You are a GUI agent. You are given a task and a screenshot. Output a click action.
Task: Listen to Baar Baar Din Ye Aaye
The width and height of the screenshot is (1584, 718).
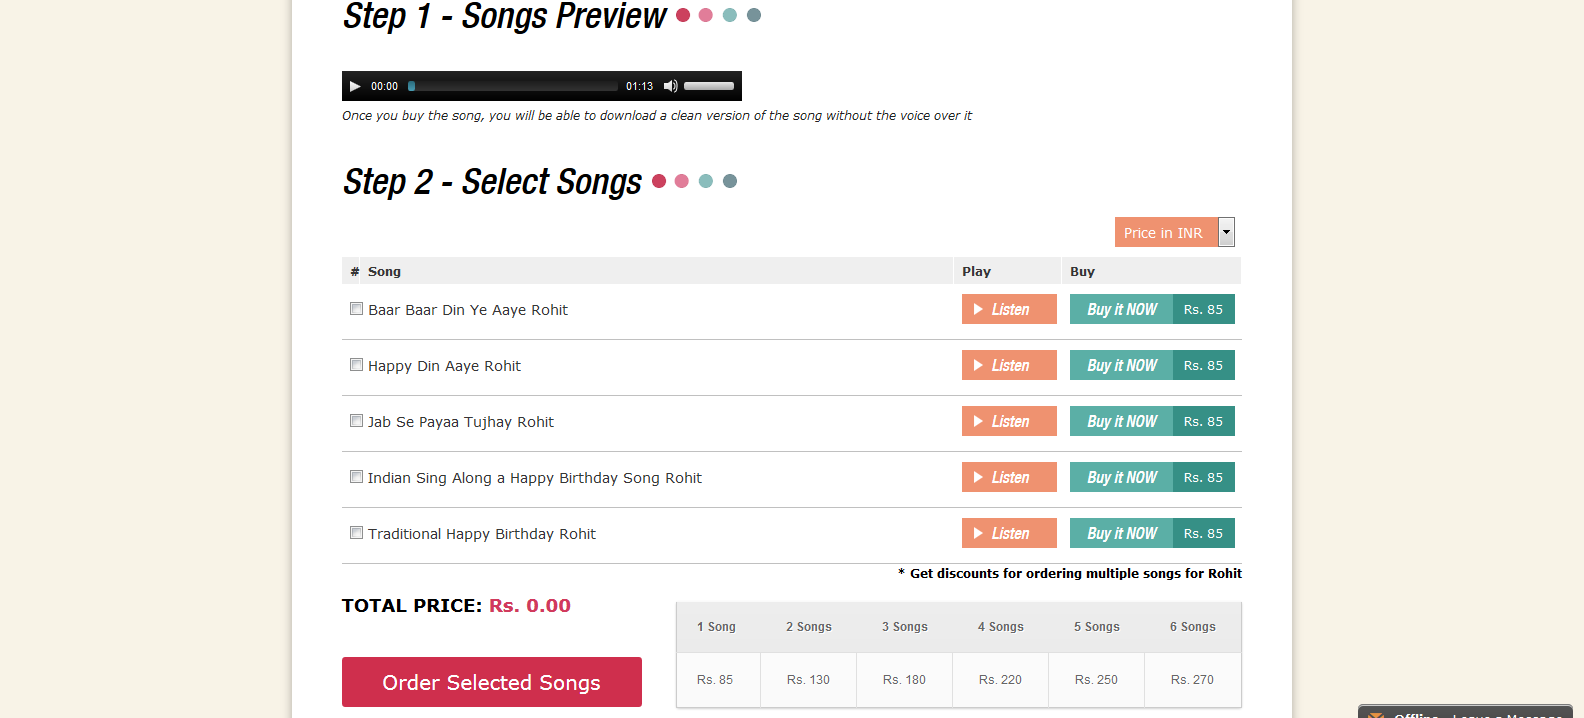(x=1009, y=309)
